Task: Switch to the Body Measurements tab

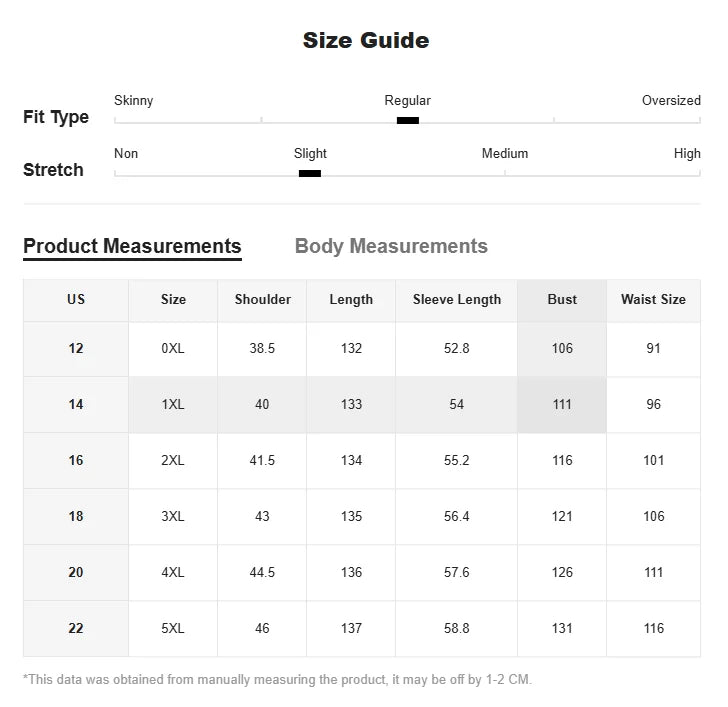Action: tap(391, 246)
